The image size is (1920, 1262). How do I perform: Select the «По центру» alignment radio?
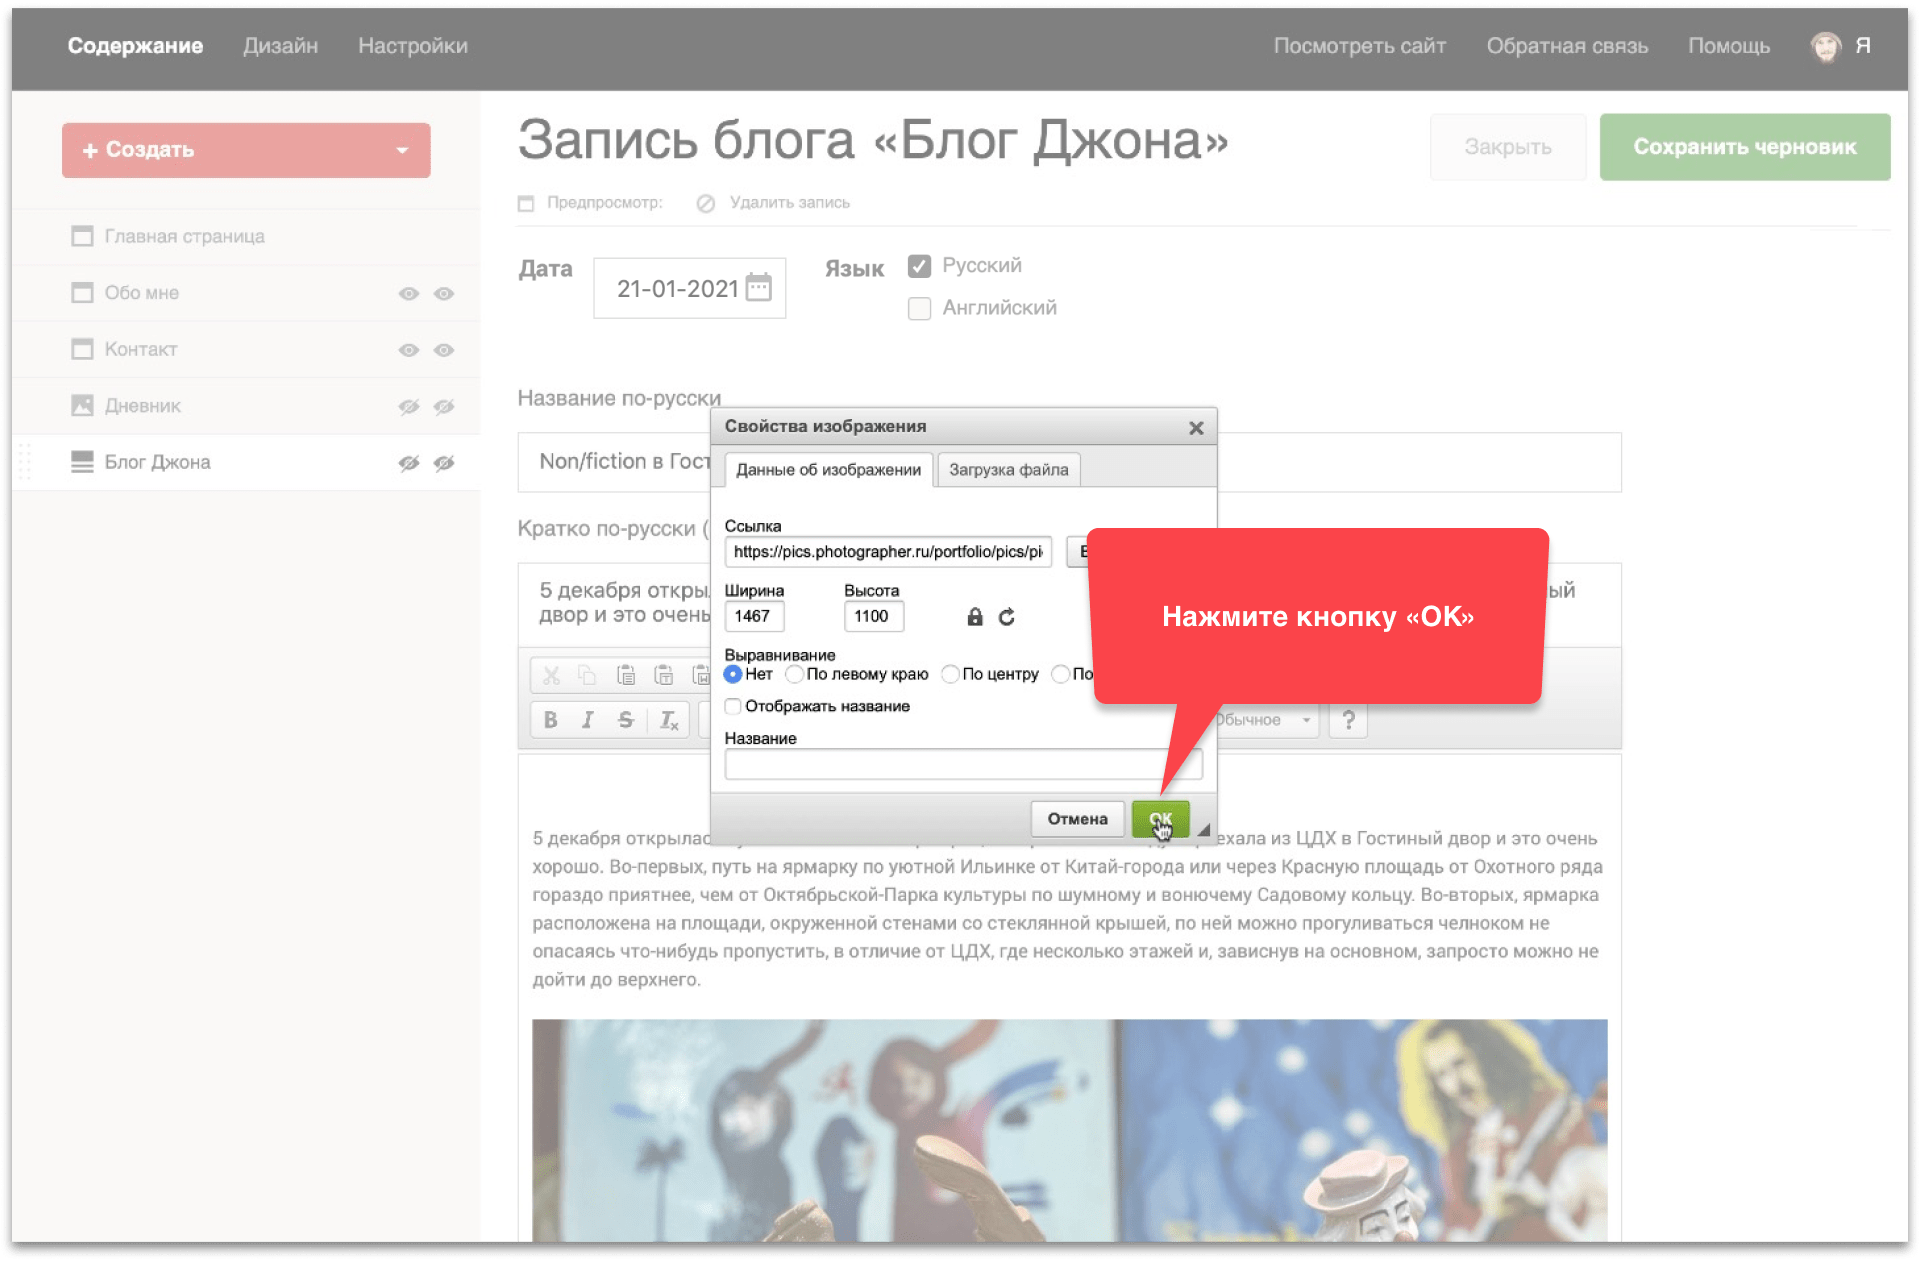click(950, 674)
